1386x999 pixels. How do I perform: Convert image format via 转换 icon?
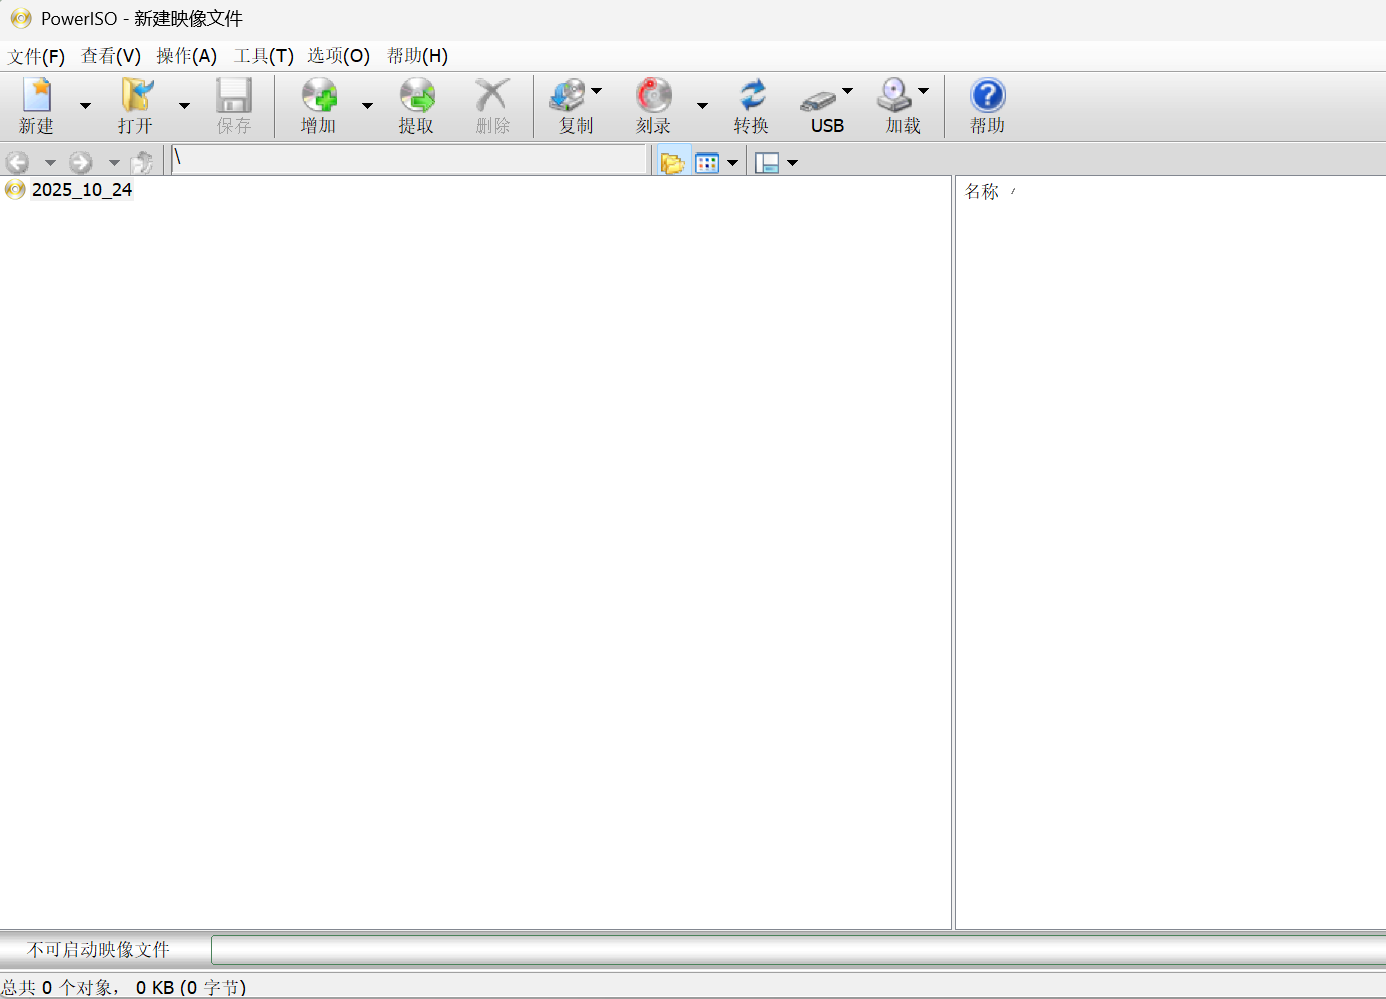point(751,105)
